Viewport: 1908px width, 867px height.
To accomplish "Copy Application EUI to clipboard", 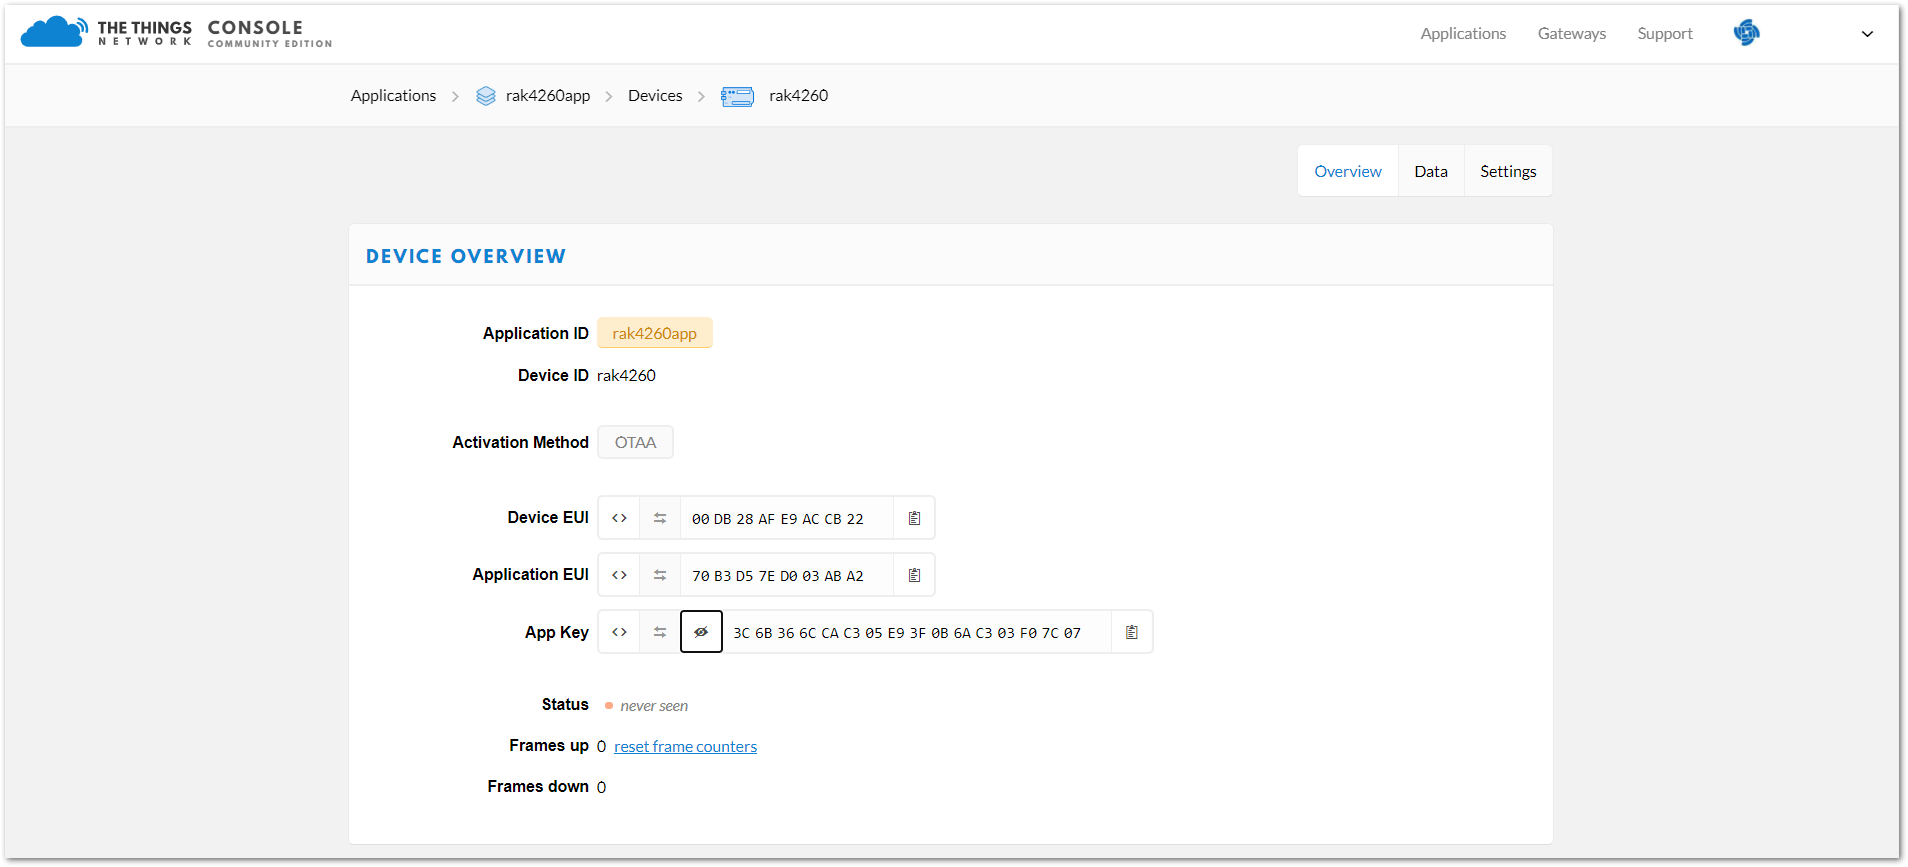I will 914,575.
